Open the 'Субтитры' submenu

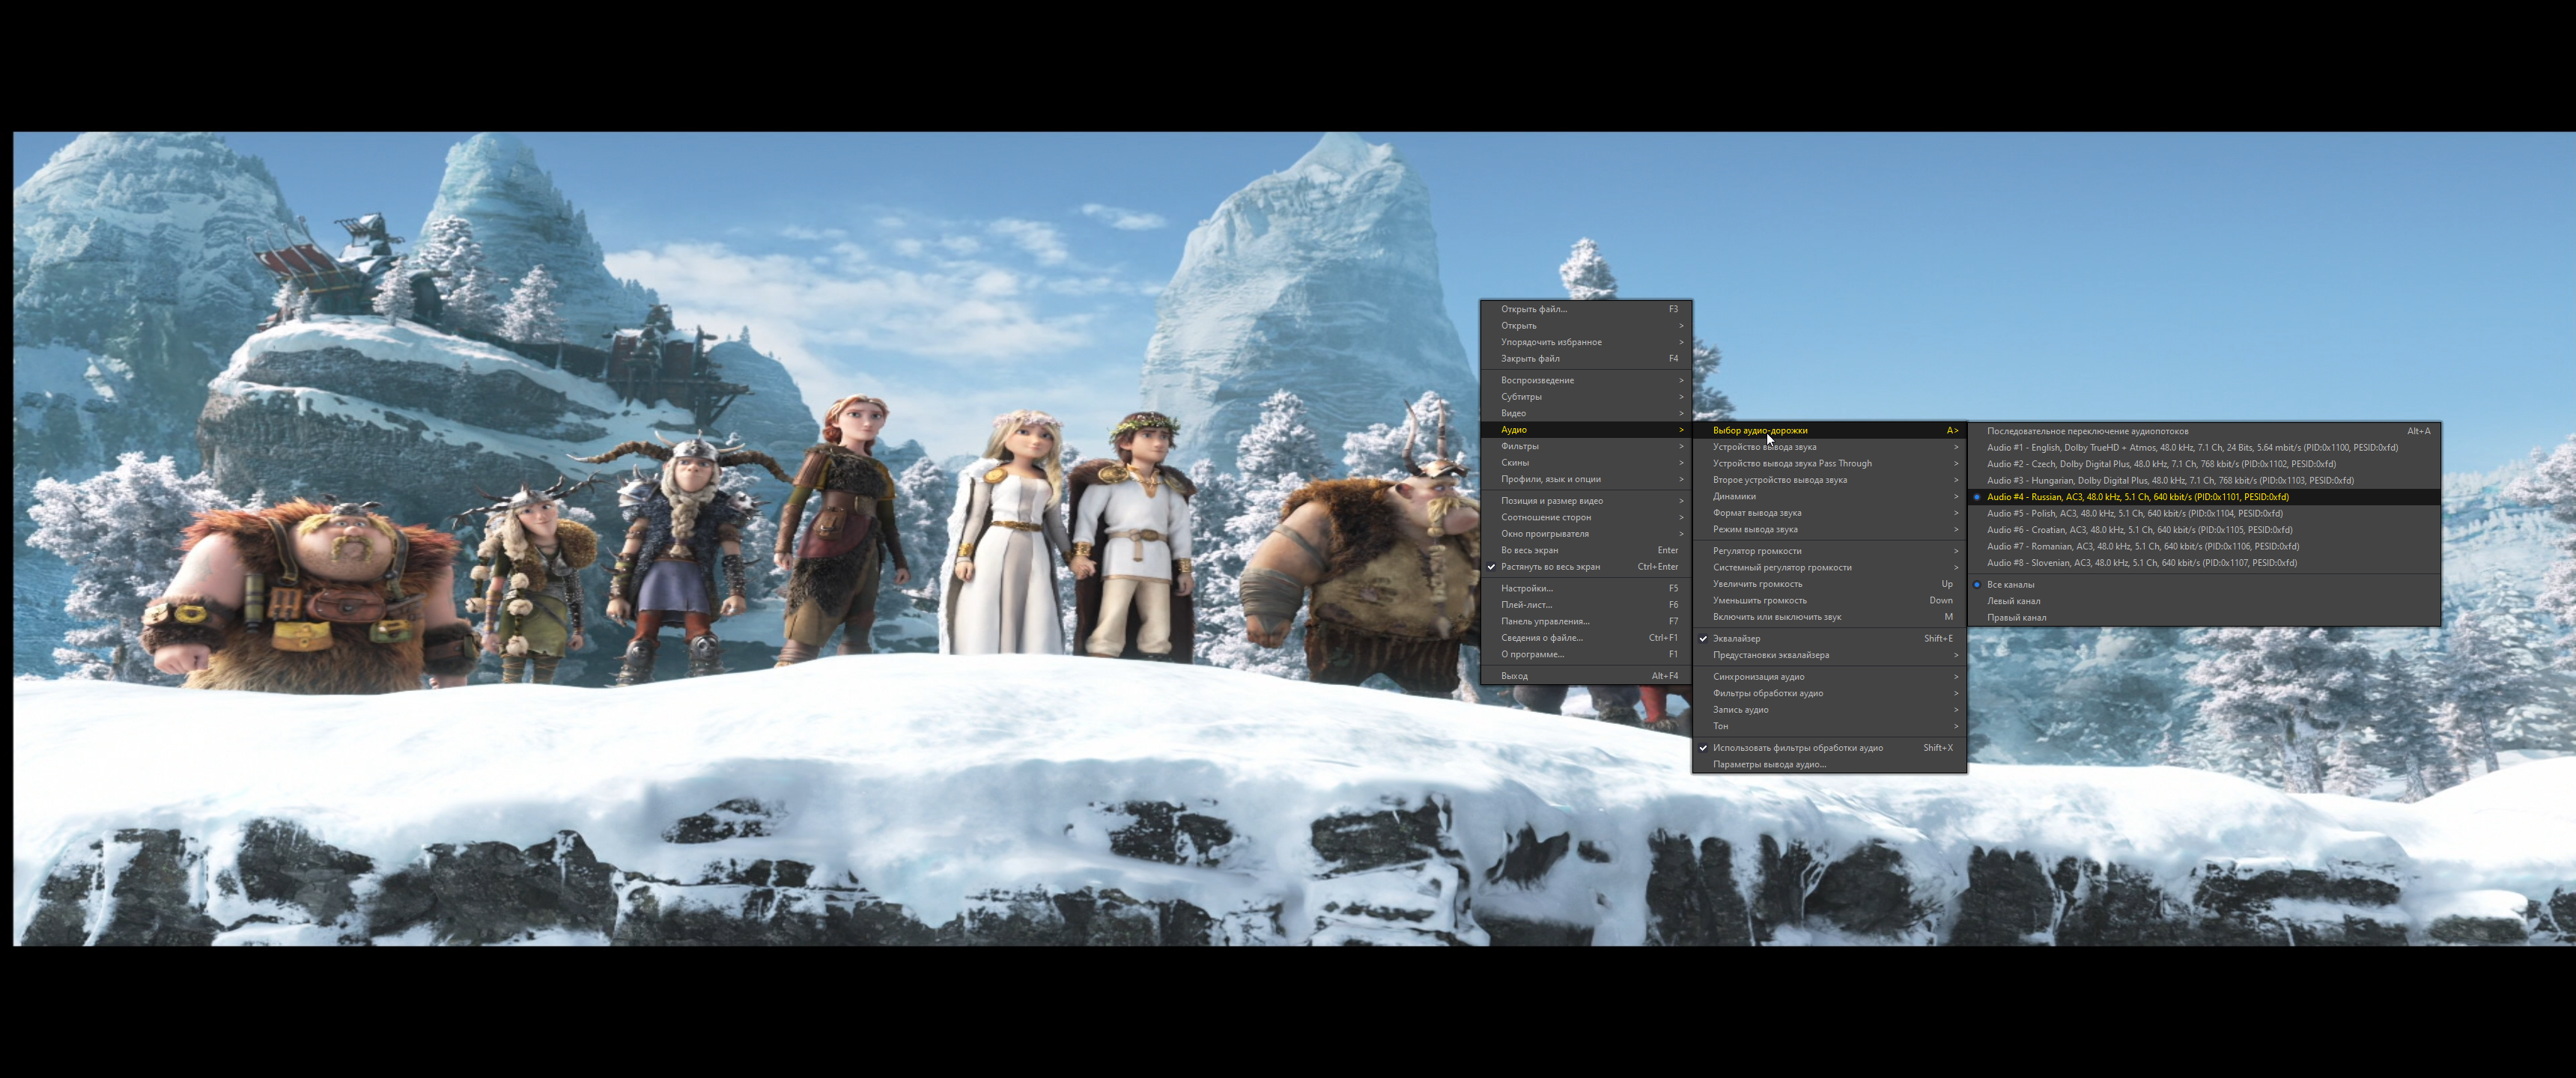[x=1586, y=397]
